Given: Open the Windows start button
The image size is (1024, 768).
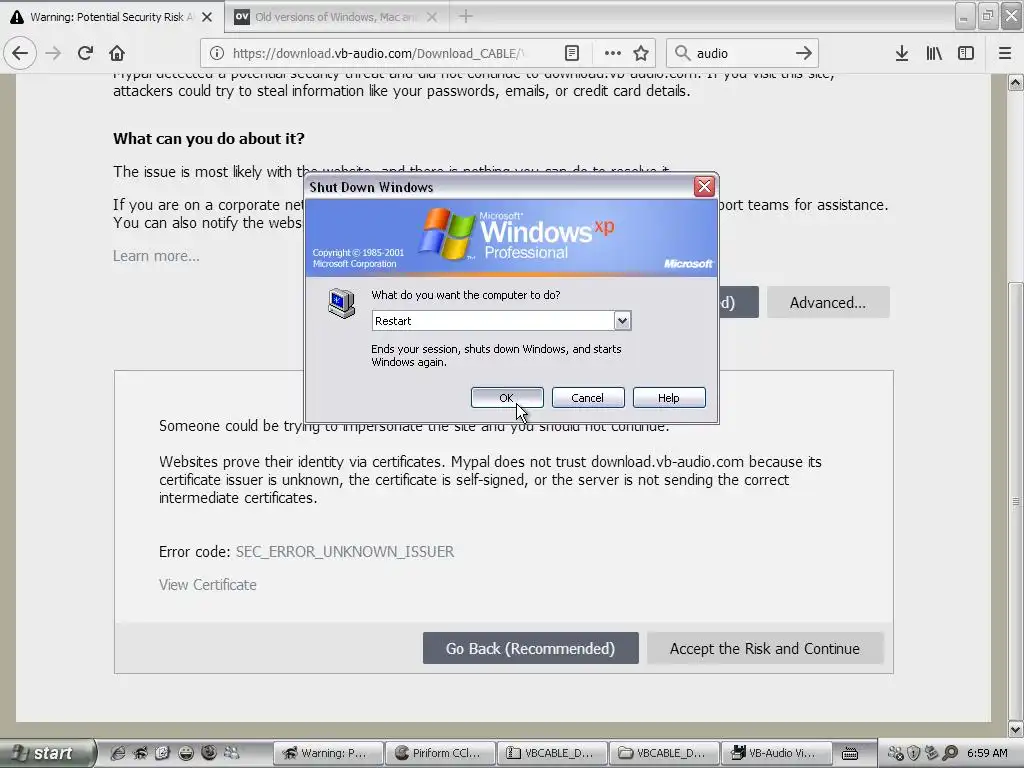Looking at the screenshot, I should (46, 753).
